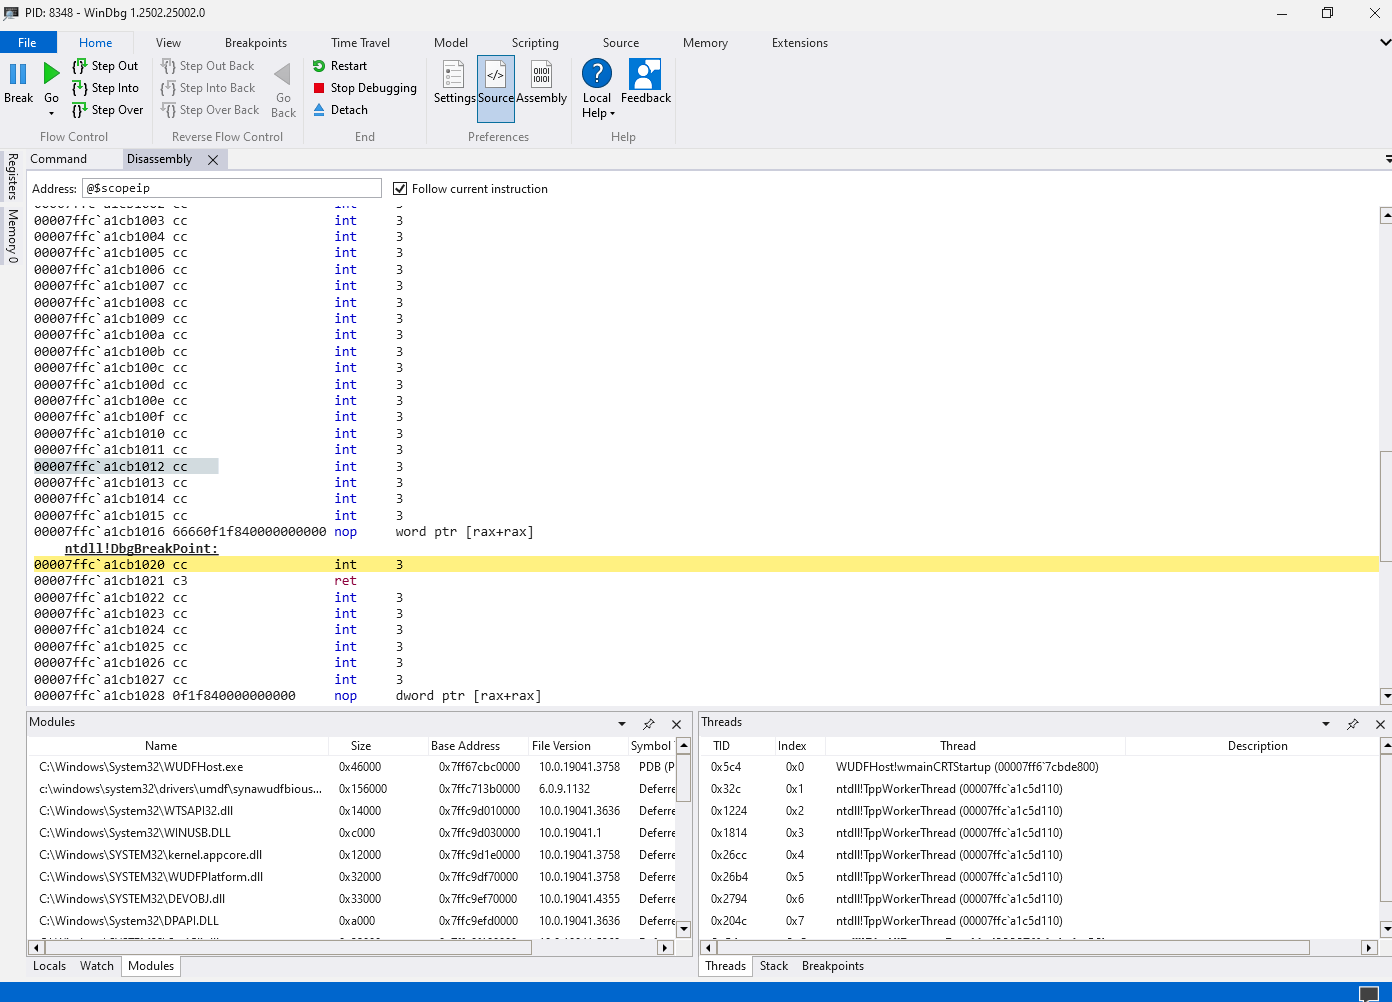1392x1002 pixels.
Task: Expand the Memory 0 side panel
Action: [12, 236]
